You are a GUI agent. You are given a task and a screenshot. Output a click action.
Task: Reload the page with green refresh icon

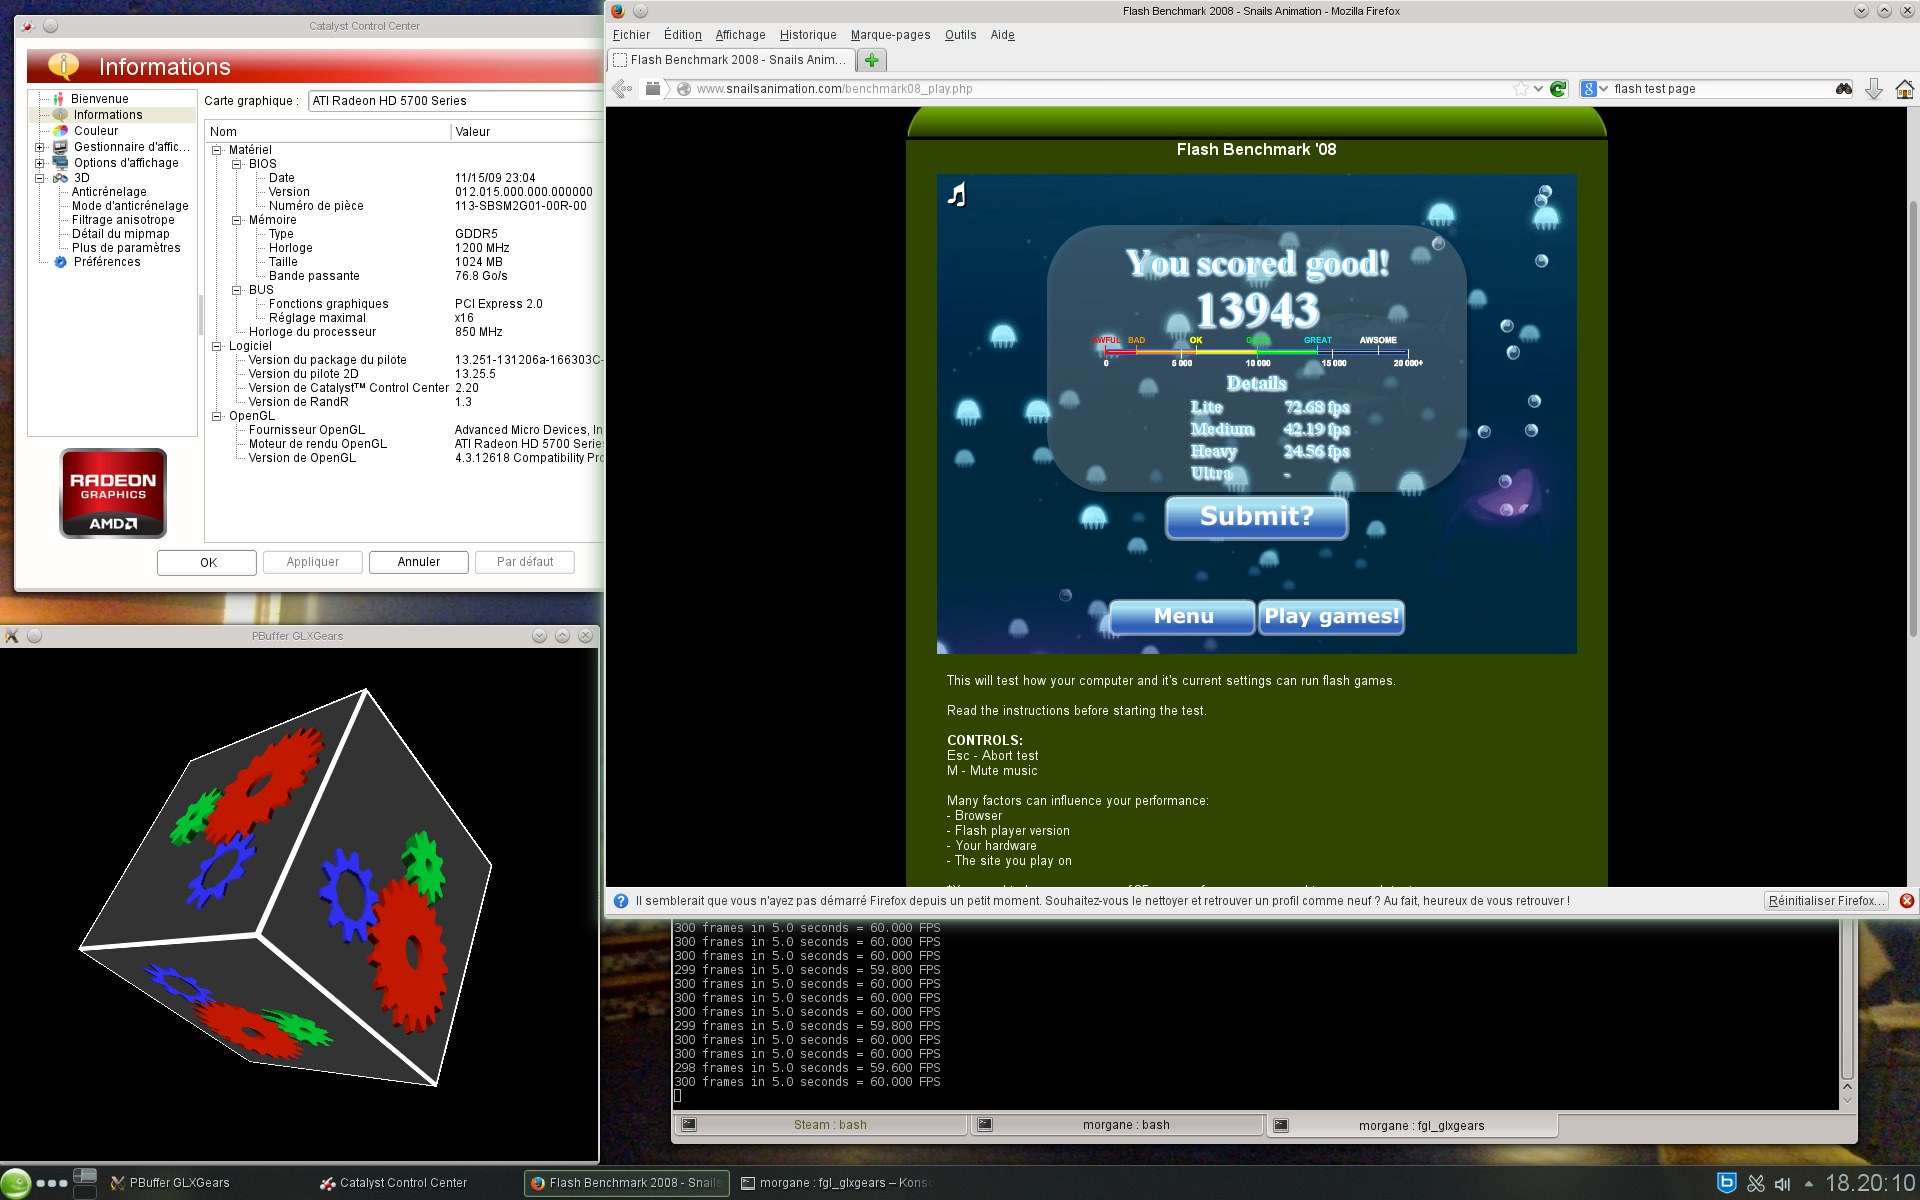coord(1558,88)
